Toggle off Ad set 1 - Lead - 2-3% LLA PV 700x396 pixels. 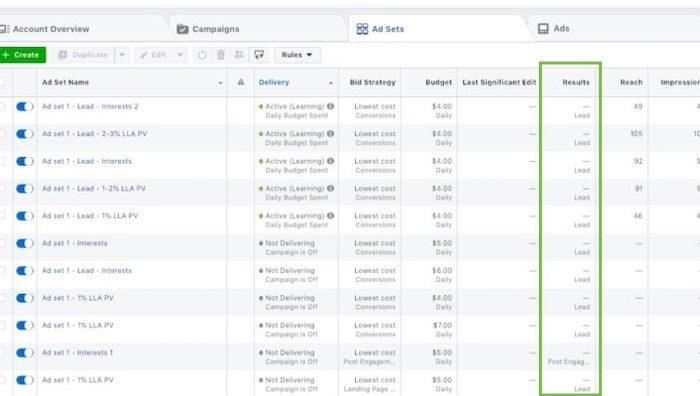pyautogui.click(x=25, y=134)
